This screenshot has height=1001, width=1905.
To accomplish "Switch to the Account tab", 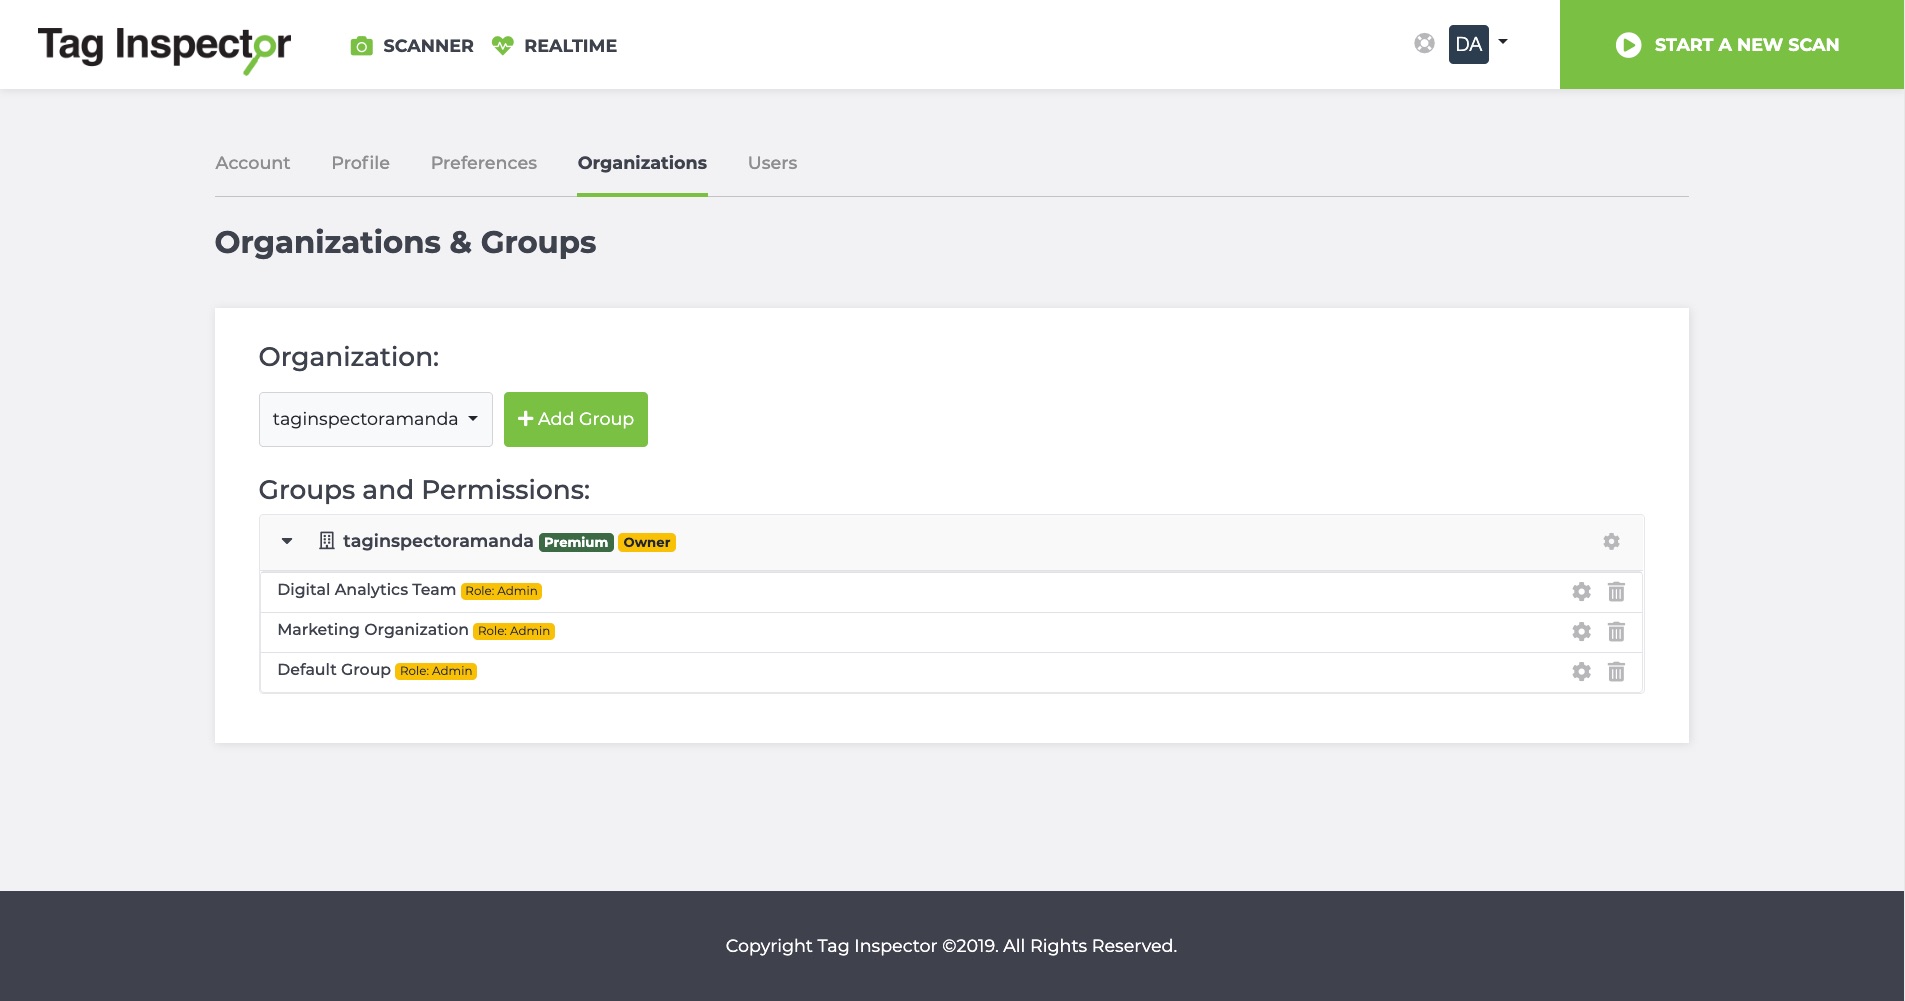I will click(253, 163).
